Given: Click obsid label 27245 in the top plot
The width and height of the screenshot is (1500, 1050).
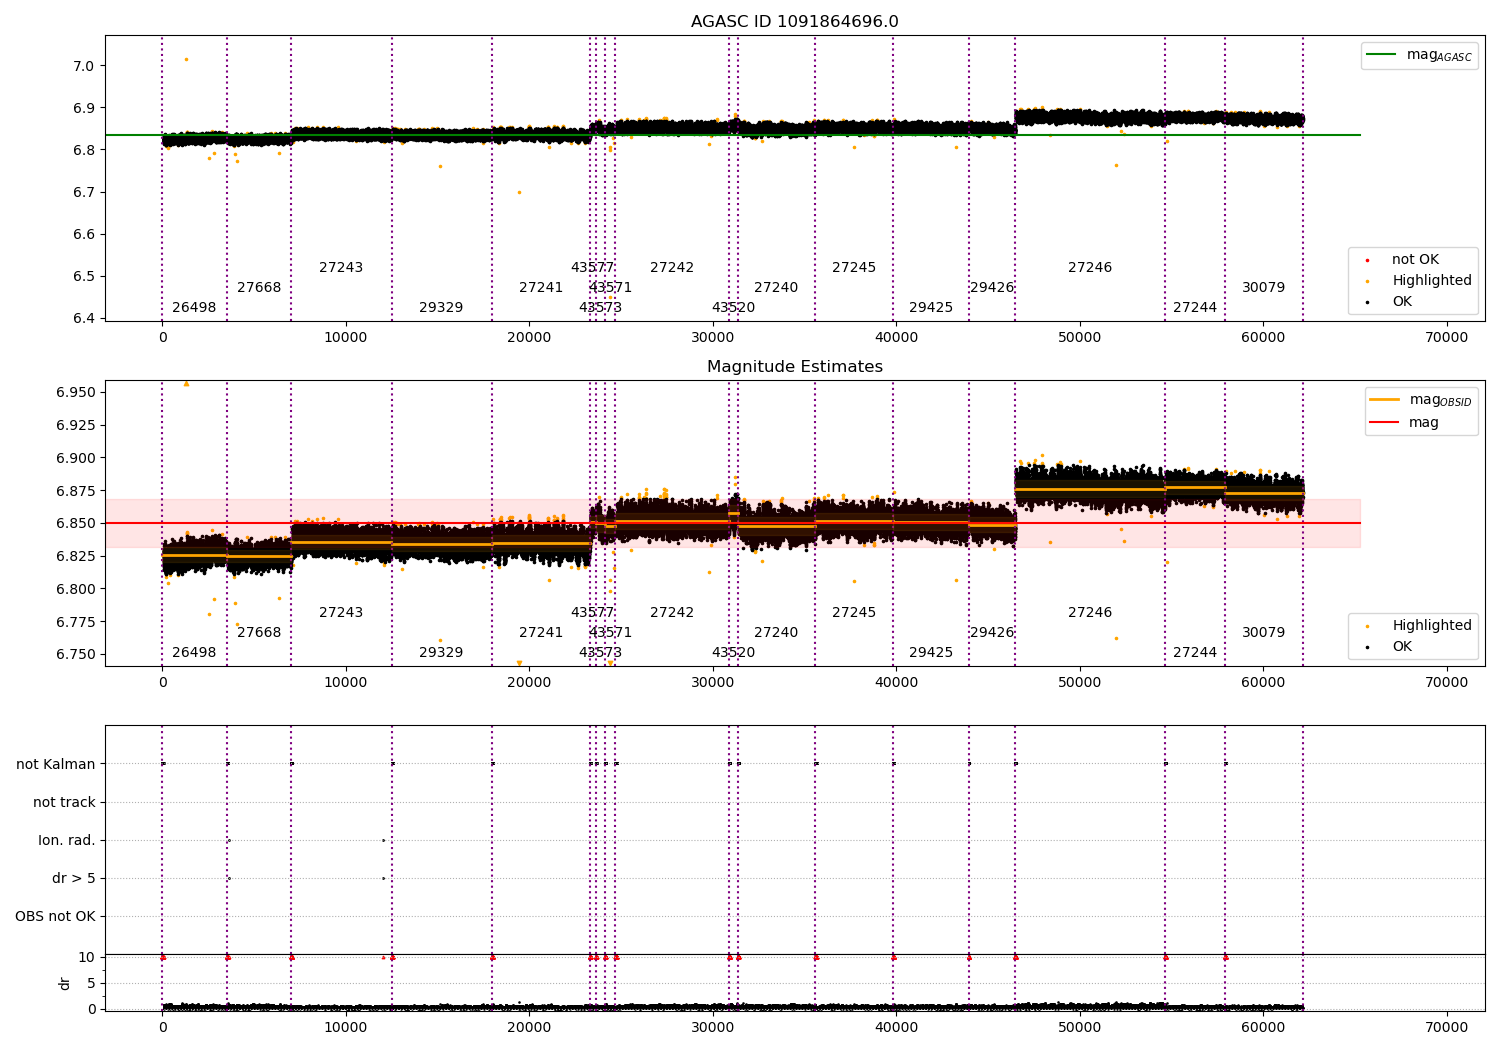Looking at the screenshot, I should [854, 268].
